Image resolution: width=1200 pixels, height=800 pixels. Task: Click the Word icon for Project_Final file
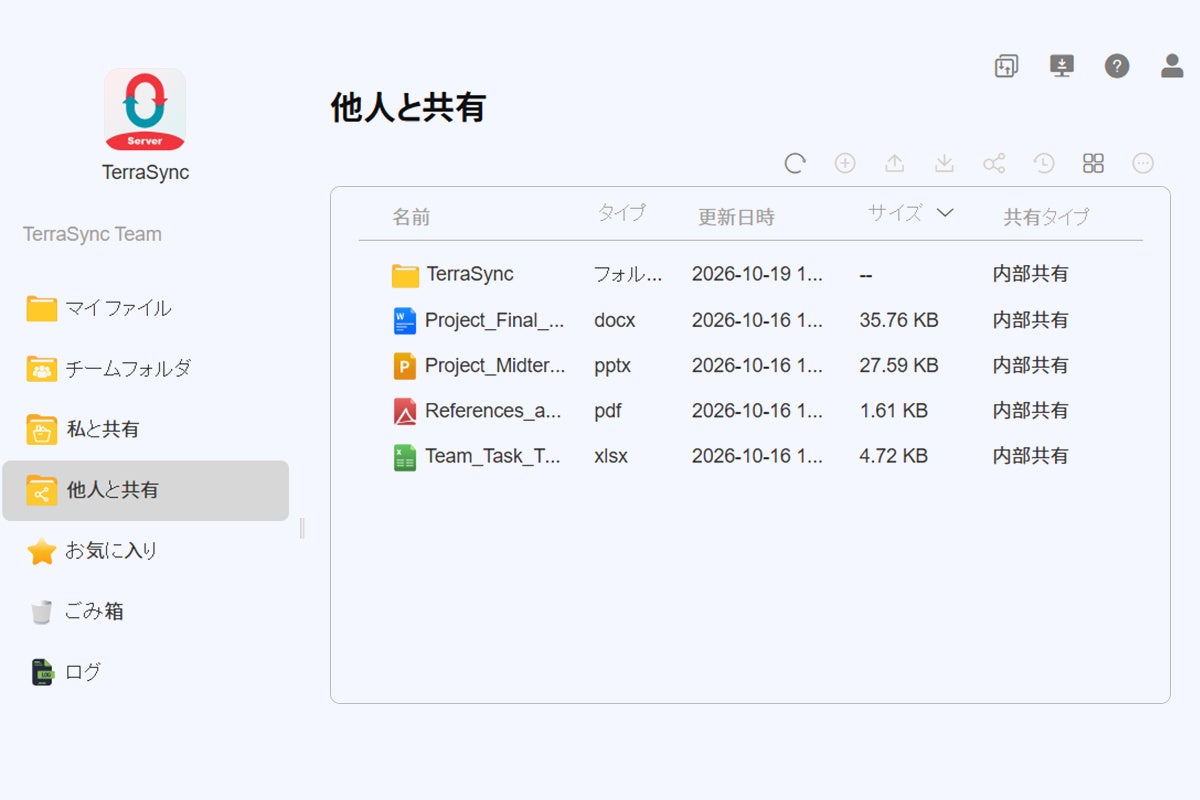(x=405, y=321)
